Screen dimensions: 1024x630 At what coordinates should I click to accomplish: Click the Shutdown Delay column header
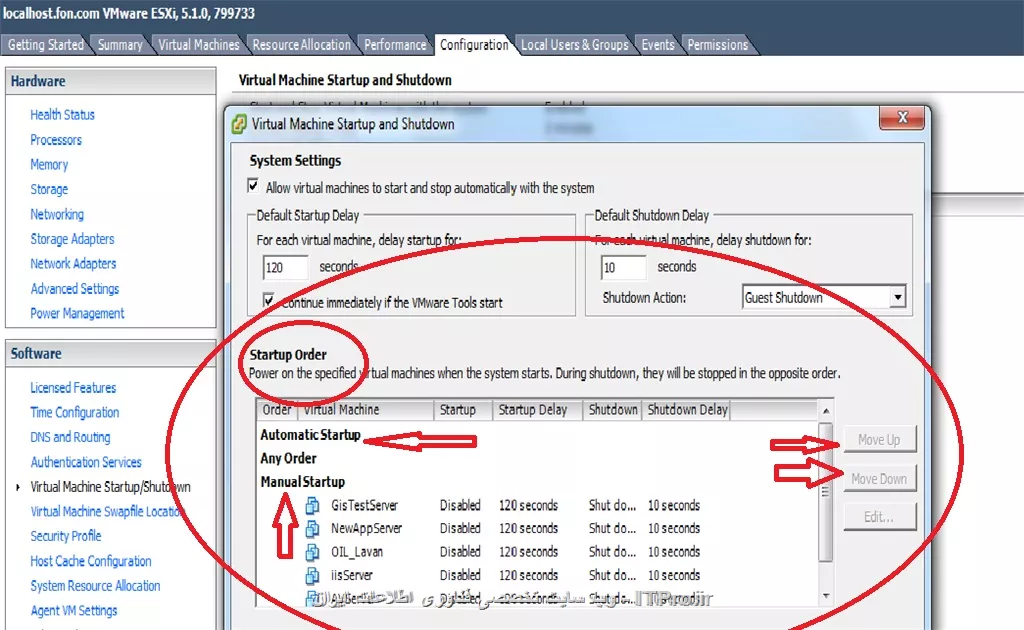[x=686, y=410]
